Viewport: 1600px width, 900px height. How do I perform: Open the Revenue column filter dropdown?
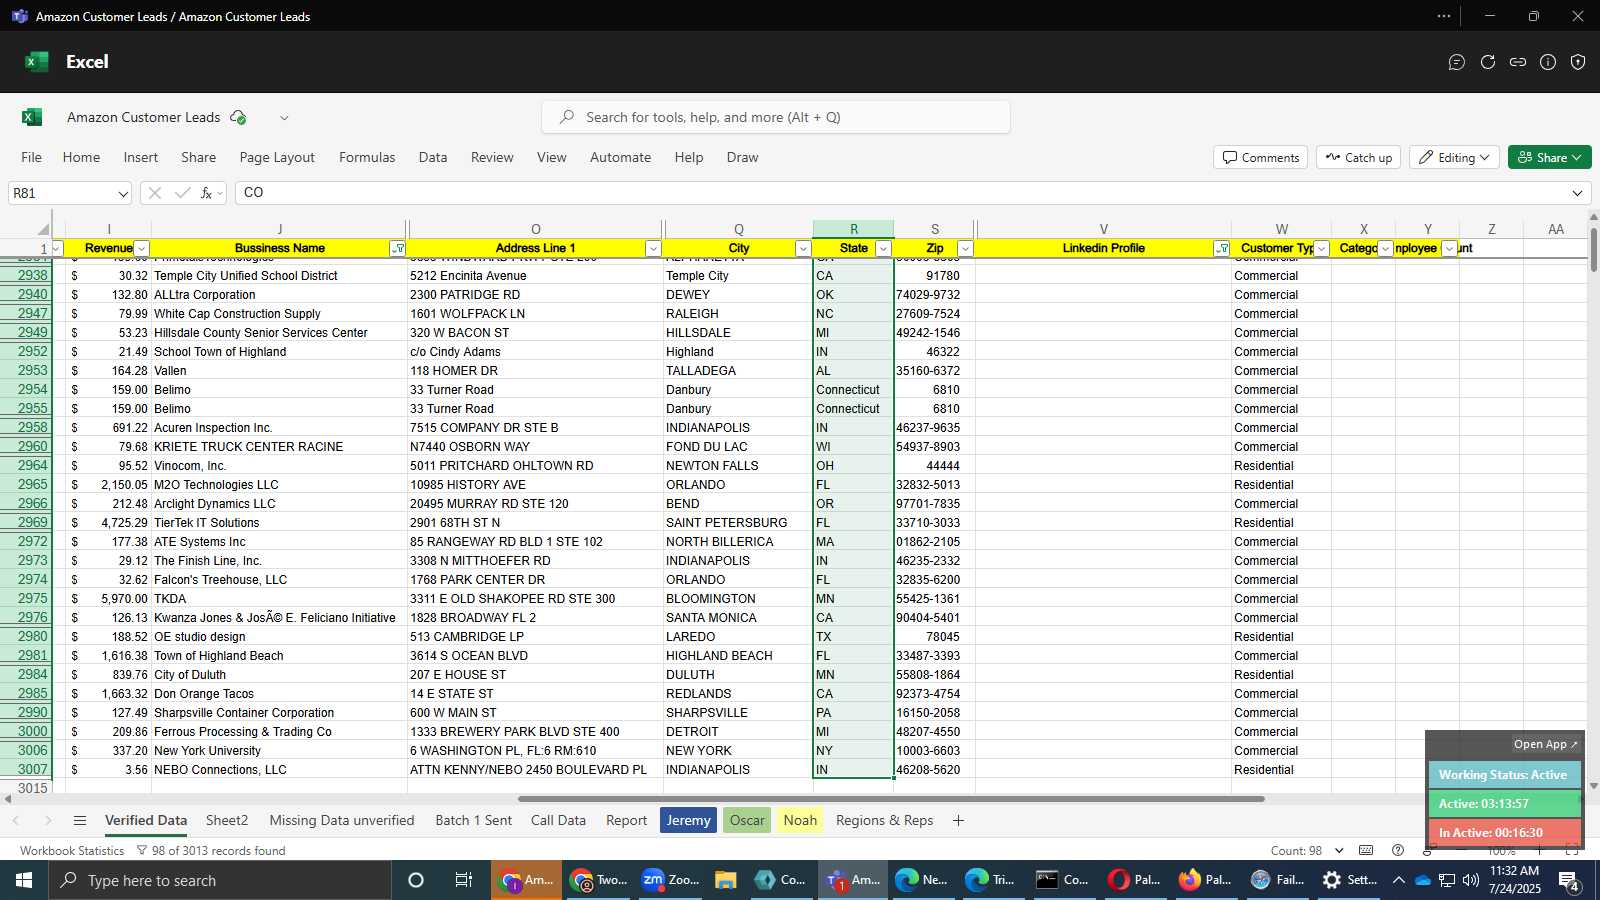[142, 248]
